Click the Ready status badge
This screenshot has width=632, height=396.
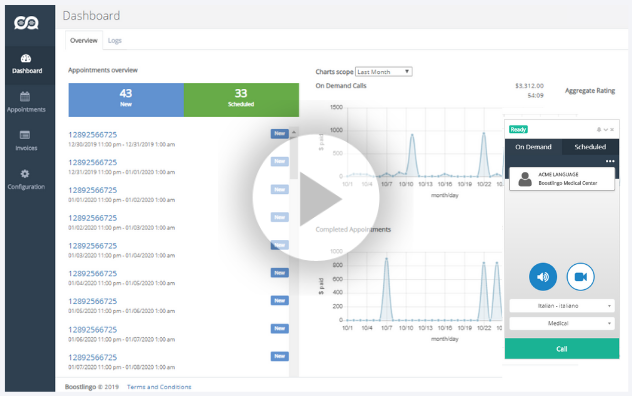tap(518, 129)
